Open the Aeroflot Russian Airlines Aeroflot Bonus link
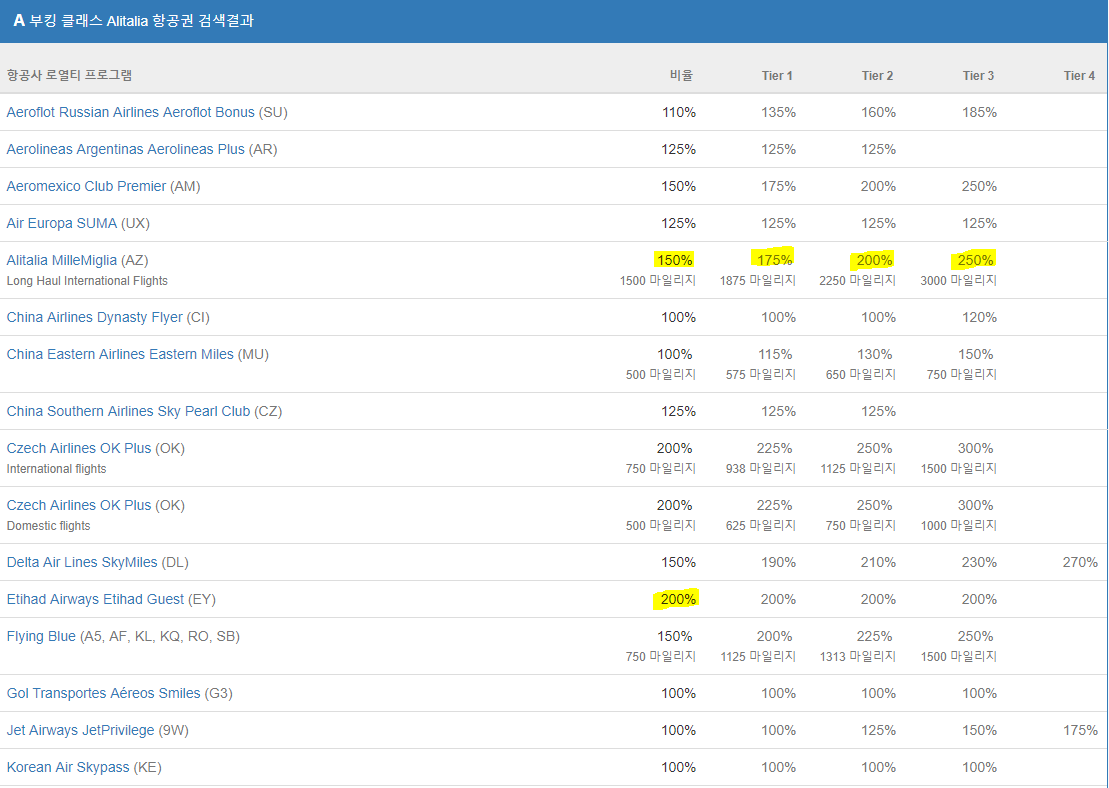This screenshot has height=788, width=1109. (x=130, y=112)
